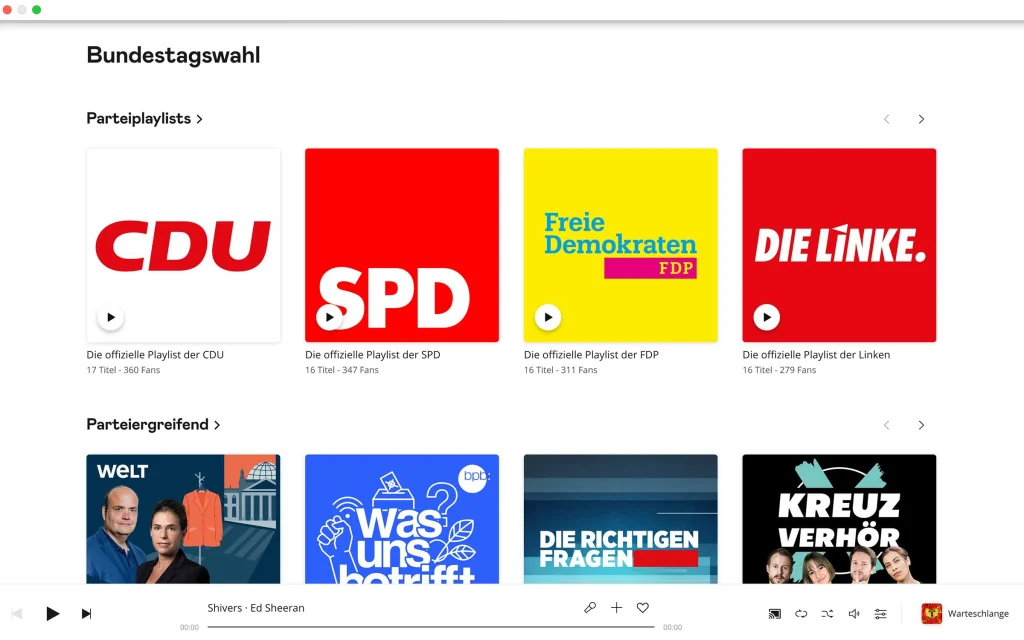1024x640 pixels.
Task: Open the 'Die richtigen Fragen' cover
Action: pyautogui.click(x=620, y=519)
